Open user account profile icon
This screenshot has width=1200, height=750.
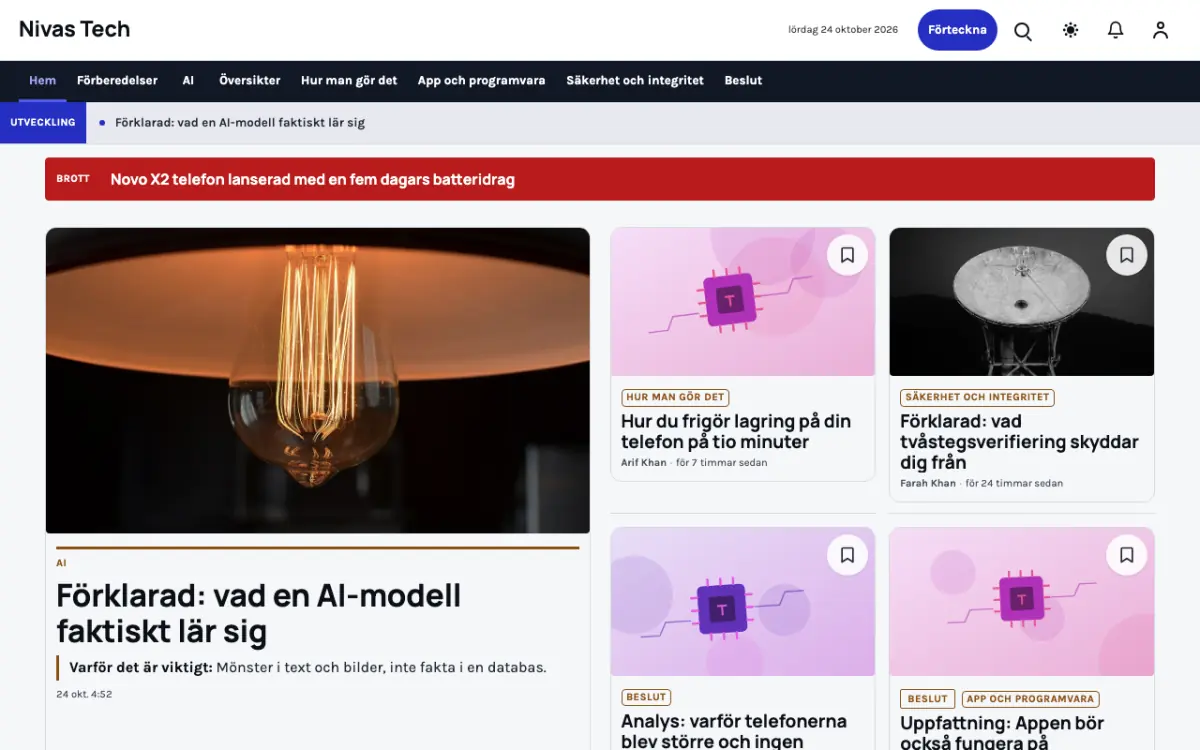(1160, 30)
